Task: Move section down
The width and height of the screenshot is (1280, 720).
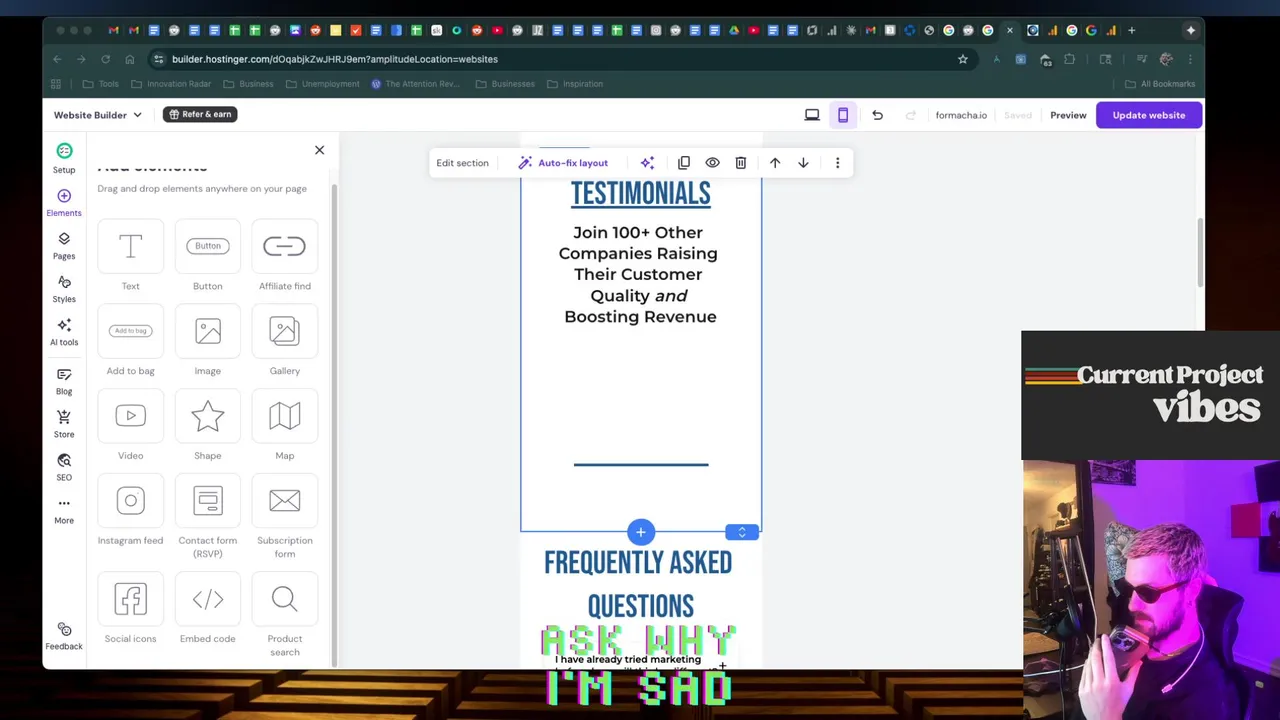Action: tap(803, 163)
